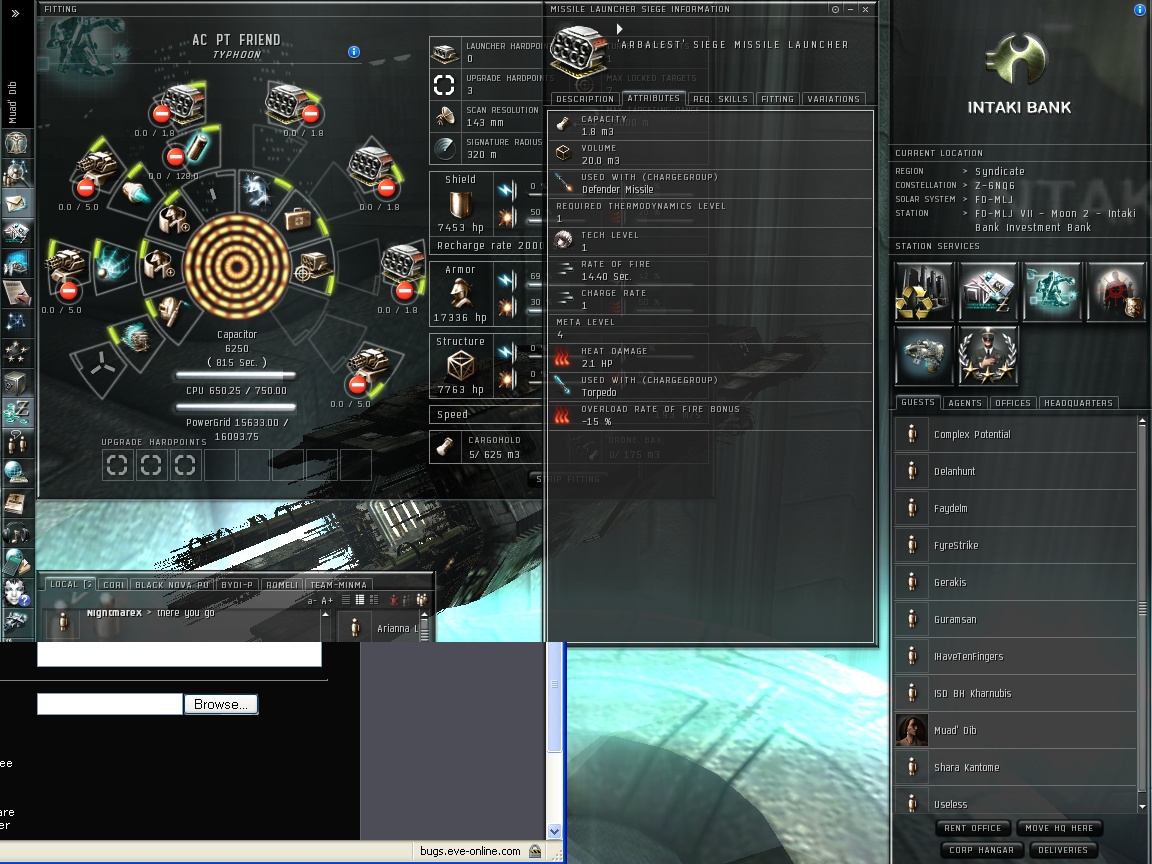Switch chat member list to the middle list view mode
Viewport: 1152px width, 864px height.
tap(359, 600)
